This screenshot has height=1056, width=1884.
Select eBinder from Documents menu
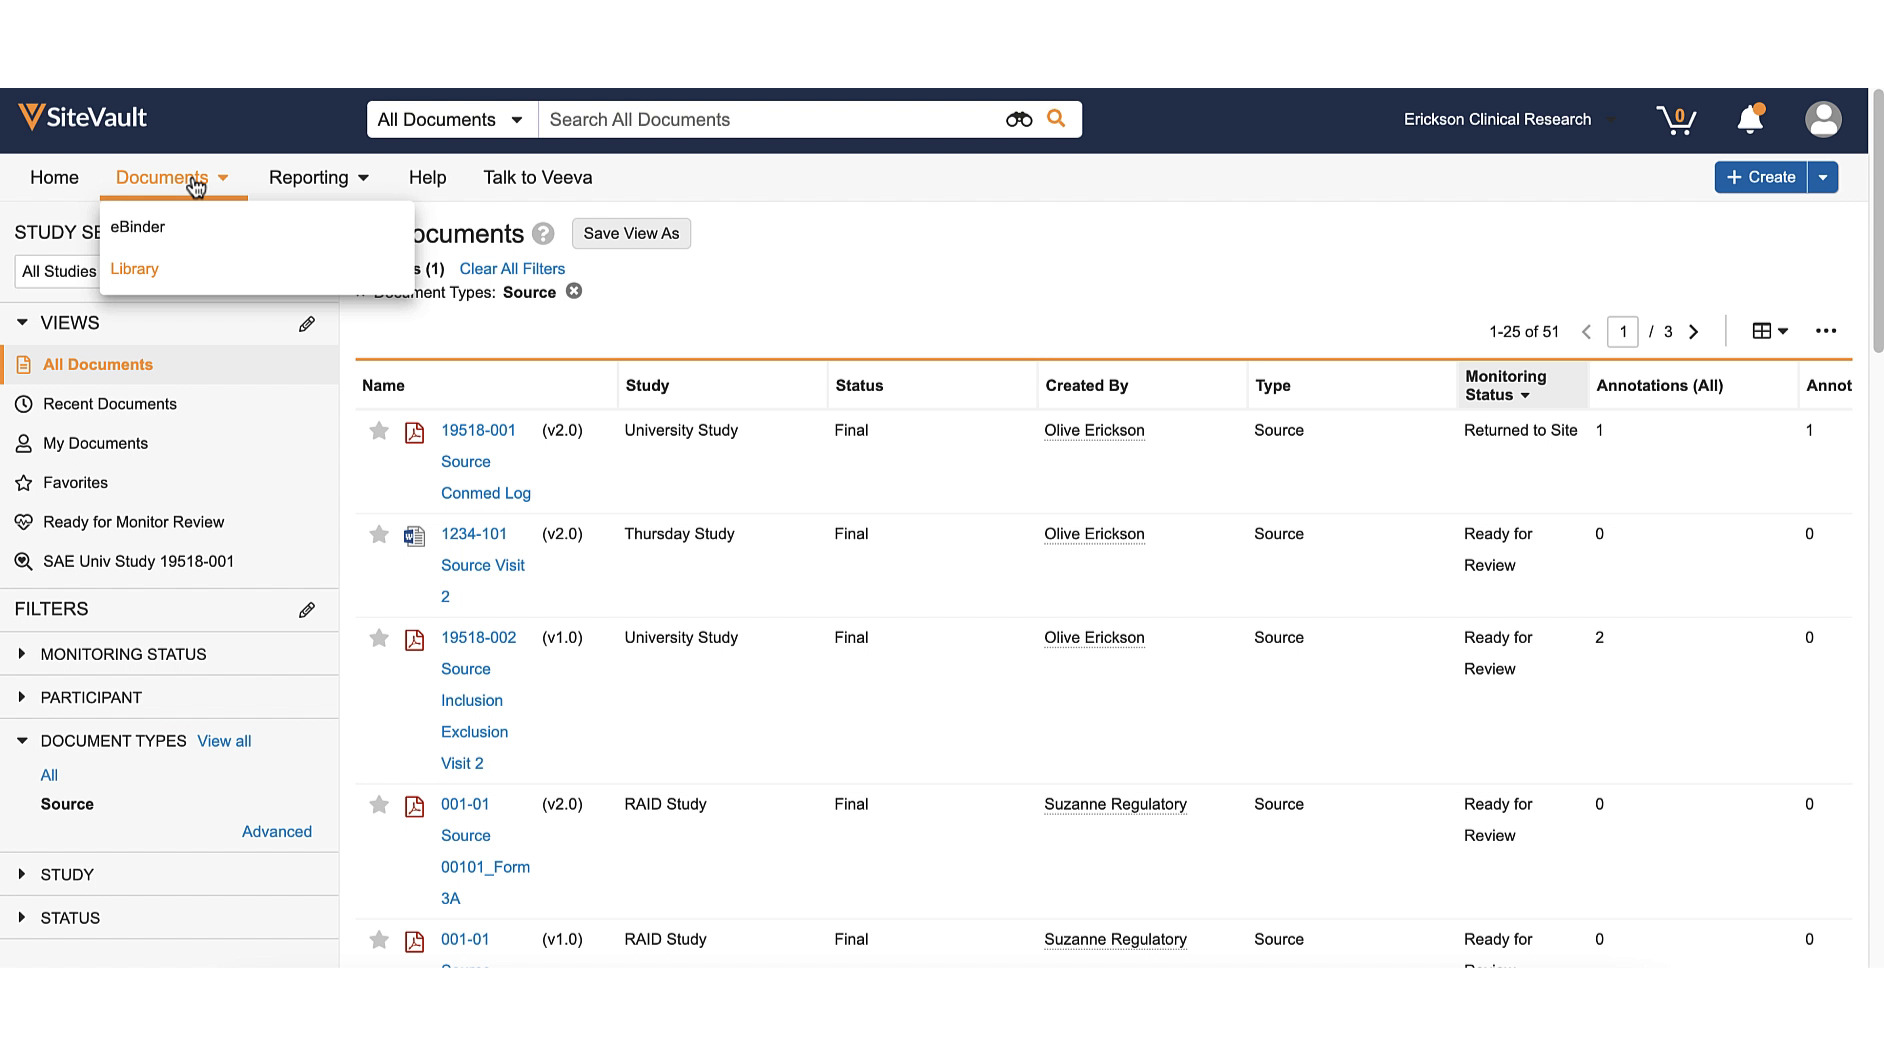click(x=138, y=226)
